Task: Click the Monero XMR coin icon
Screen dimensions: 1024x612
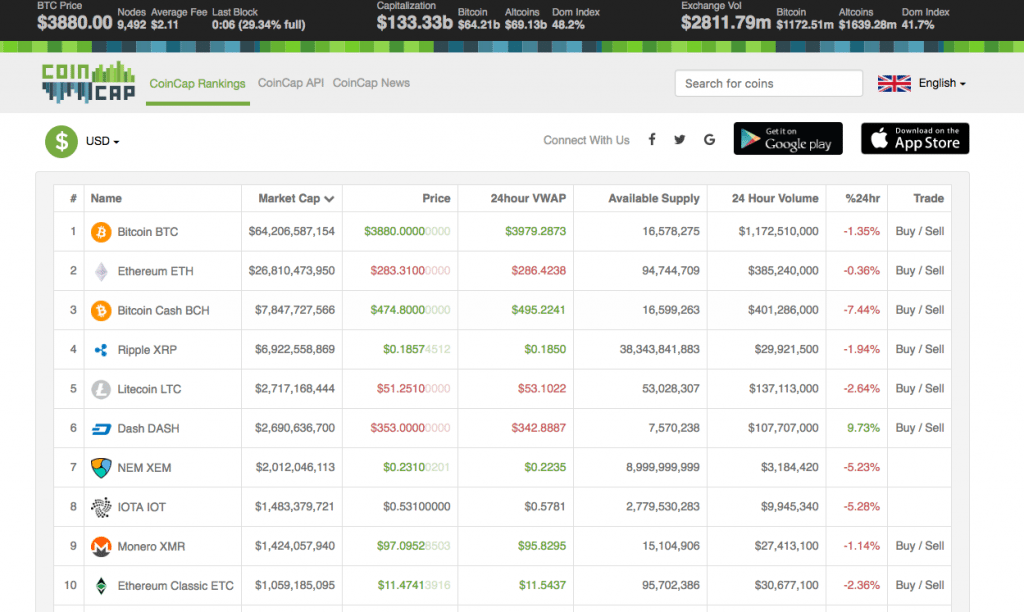Action: pyautogui.click(x=101, y=546)
